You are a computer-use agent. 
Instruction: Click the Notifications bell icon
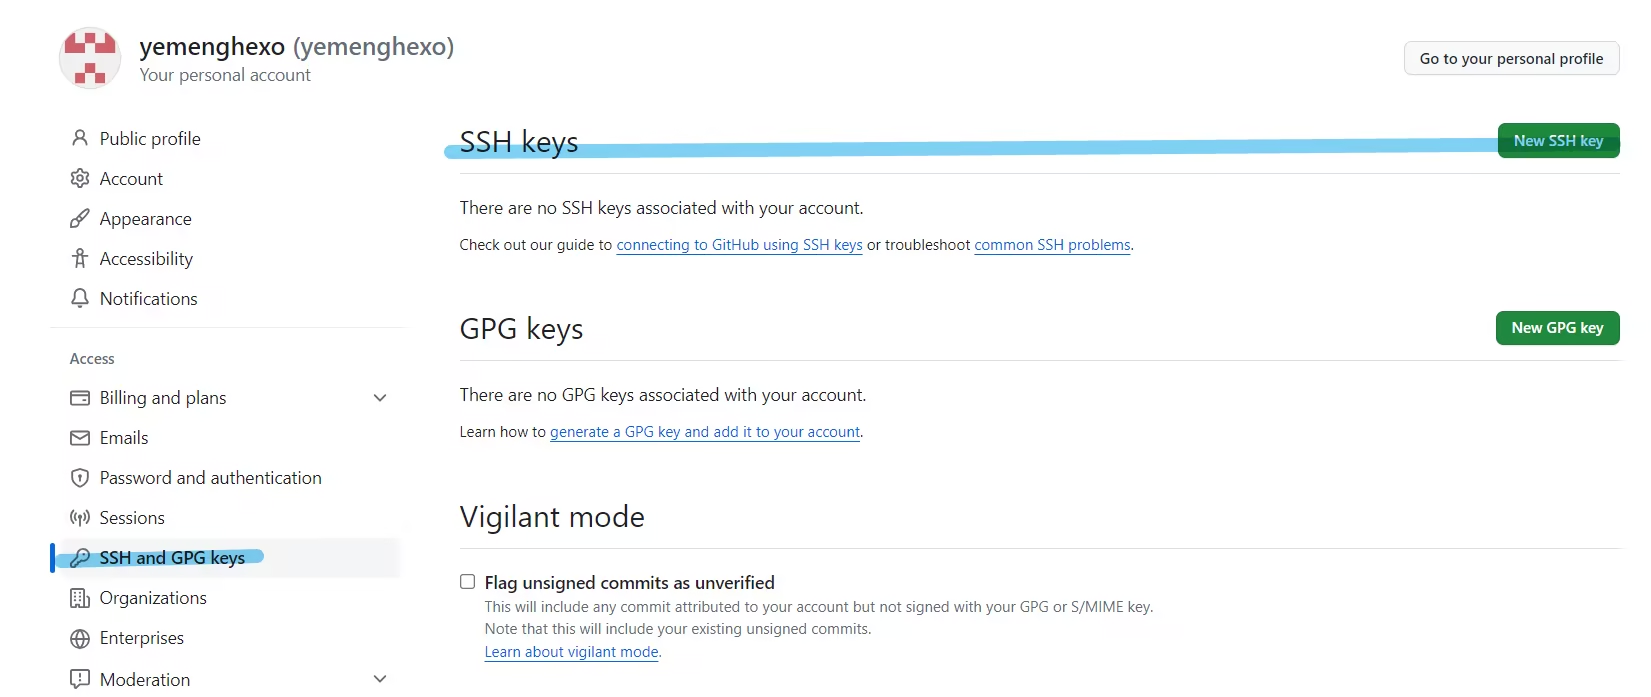tap(80, 298)
